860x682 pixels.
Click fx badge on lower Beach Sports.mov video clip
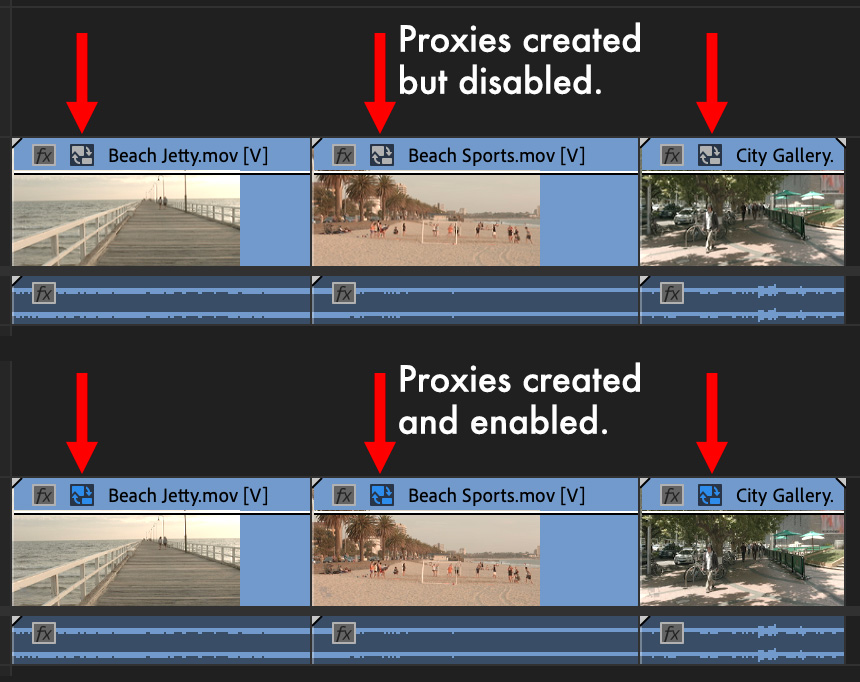344,495
